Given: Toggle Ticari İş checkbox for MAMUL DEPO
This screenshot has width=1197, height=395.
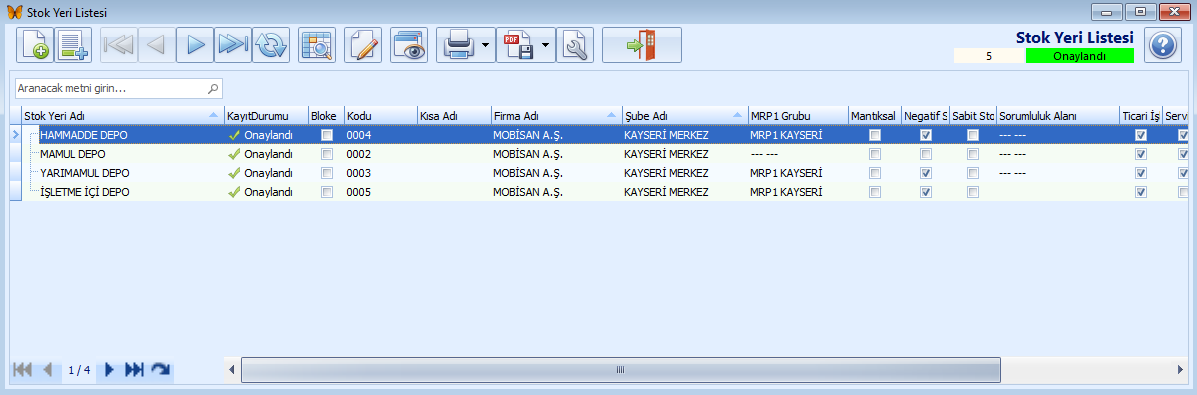Looking at the screenshot, I should pos(1141,154).
